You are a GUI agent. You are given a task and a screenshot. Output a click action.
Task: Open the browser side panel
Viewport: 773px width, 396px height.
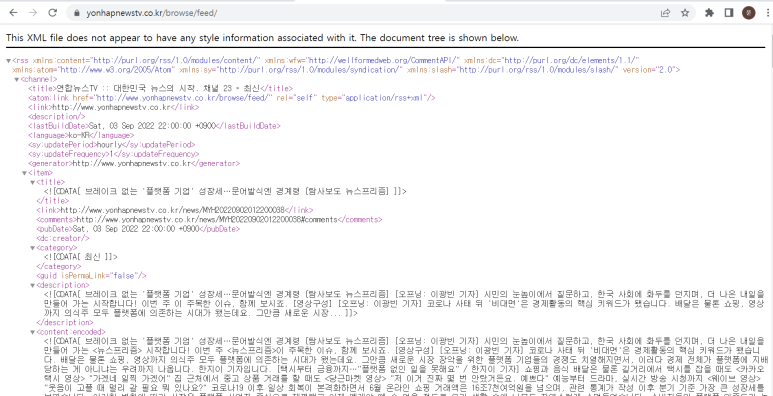[x=729, y=13]
